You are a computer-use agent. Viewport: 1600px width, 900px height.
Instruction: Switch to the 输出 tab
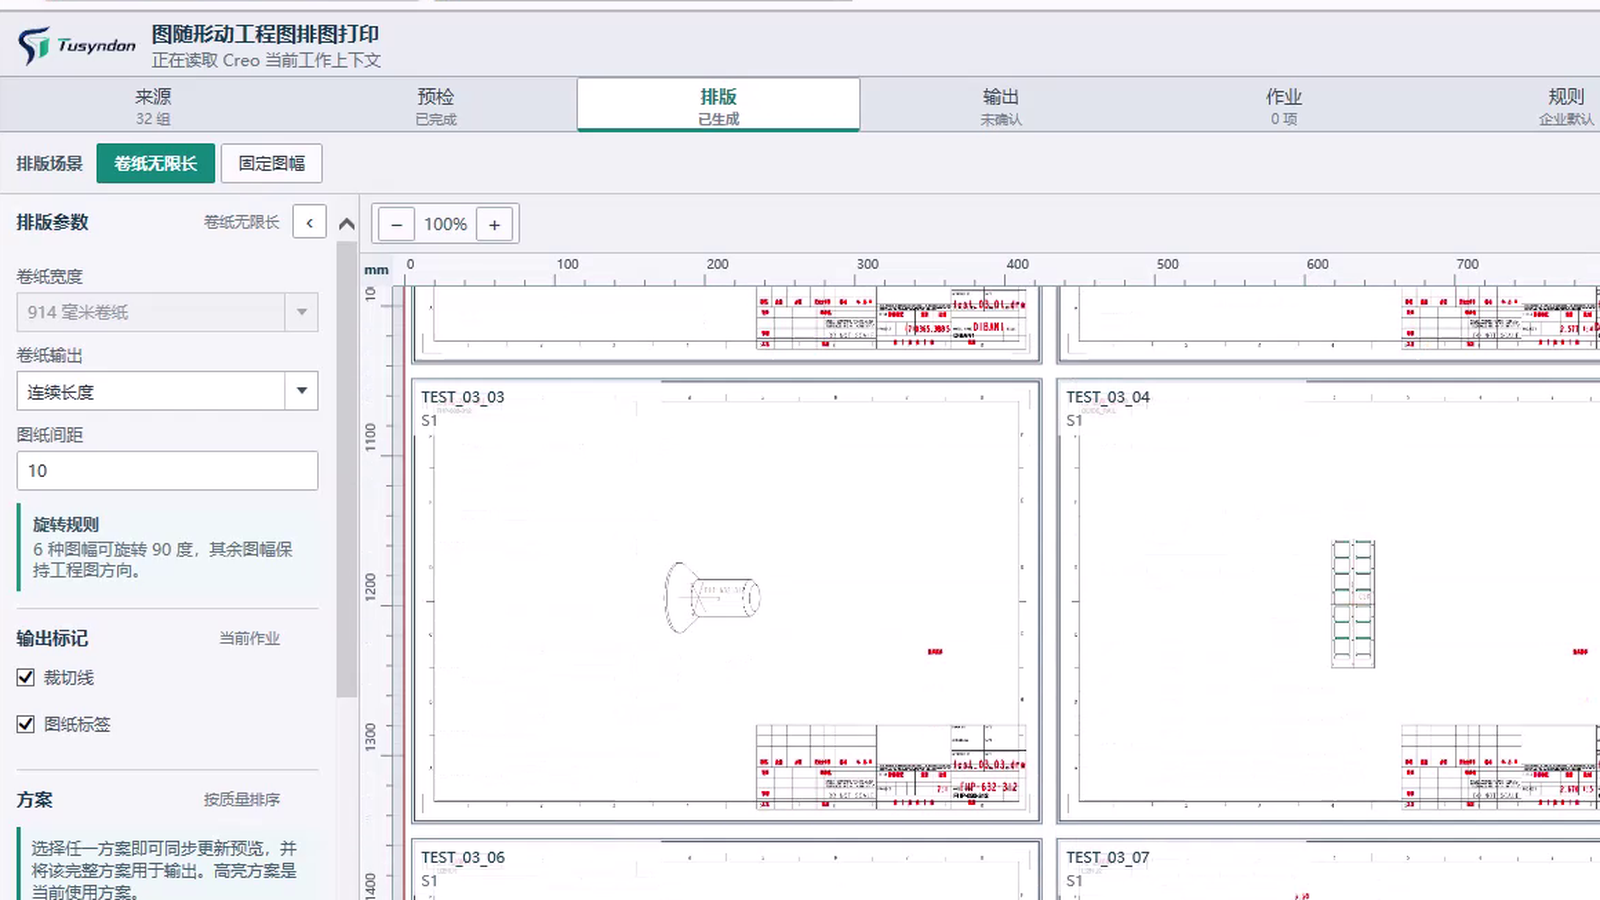[x=1001, y=105]
